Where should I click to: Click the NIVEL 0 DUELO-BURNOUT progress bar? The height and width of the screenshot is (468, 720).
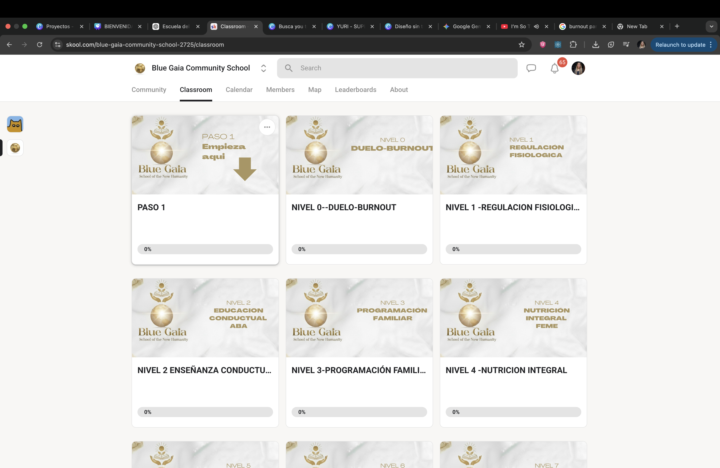[x=359, y=249]
